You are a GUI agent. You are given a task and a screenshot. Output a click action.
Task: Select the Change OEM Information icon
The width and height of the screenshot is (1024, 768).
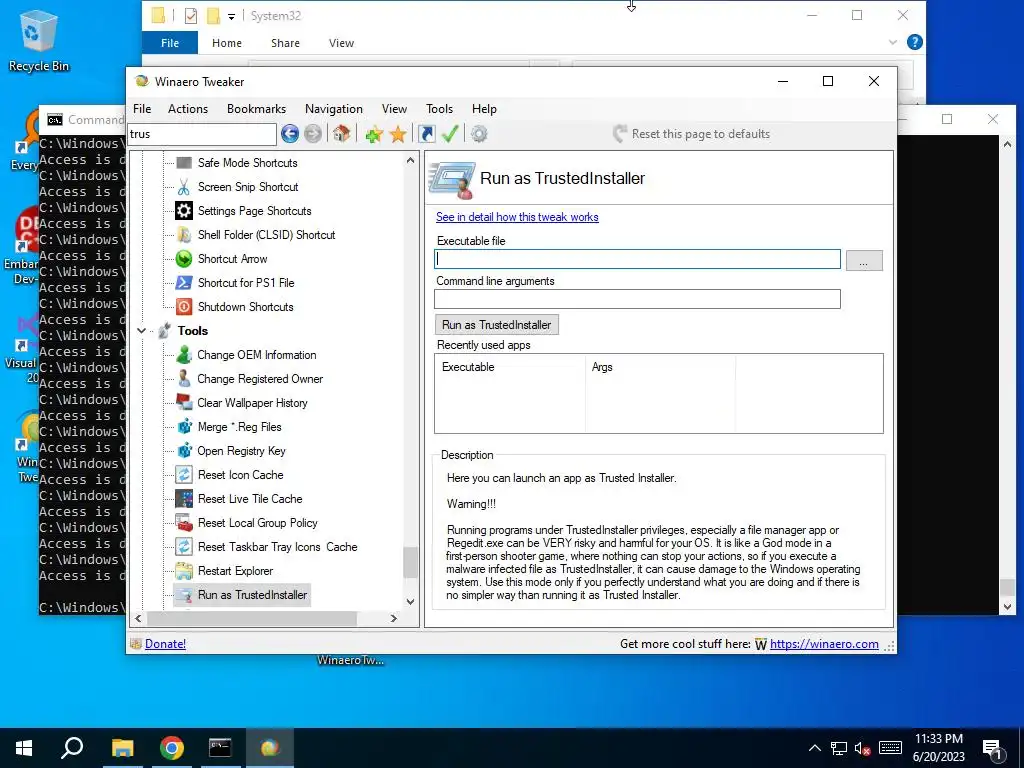tap(184, 355)
